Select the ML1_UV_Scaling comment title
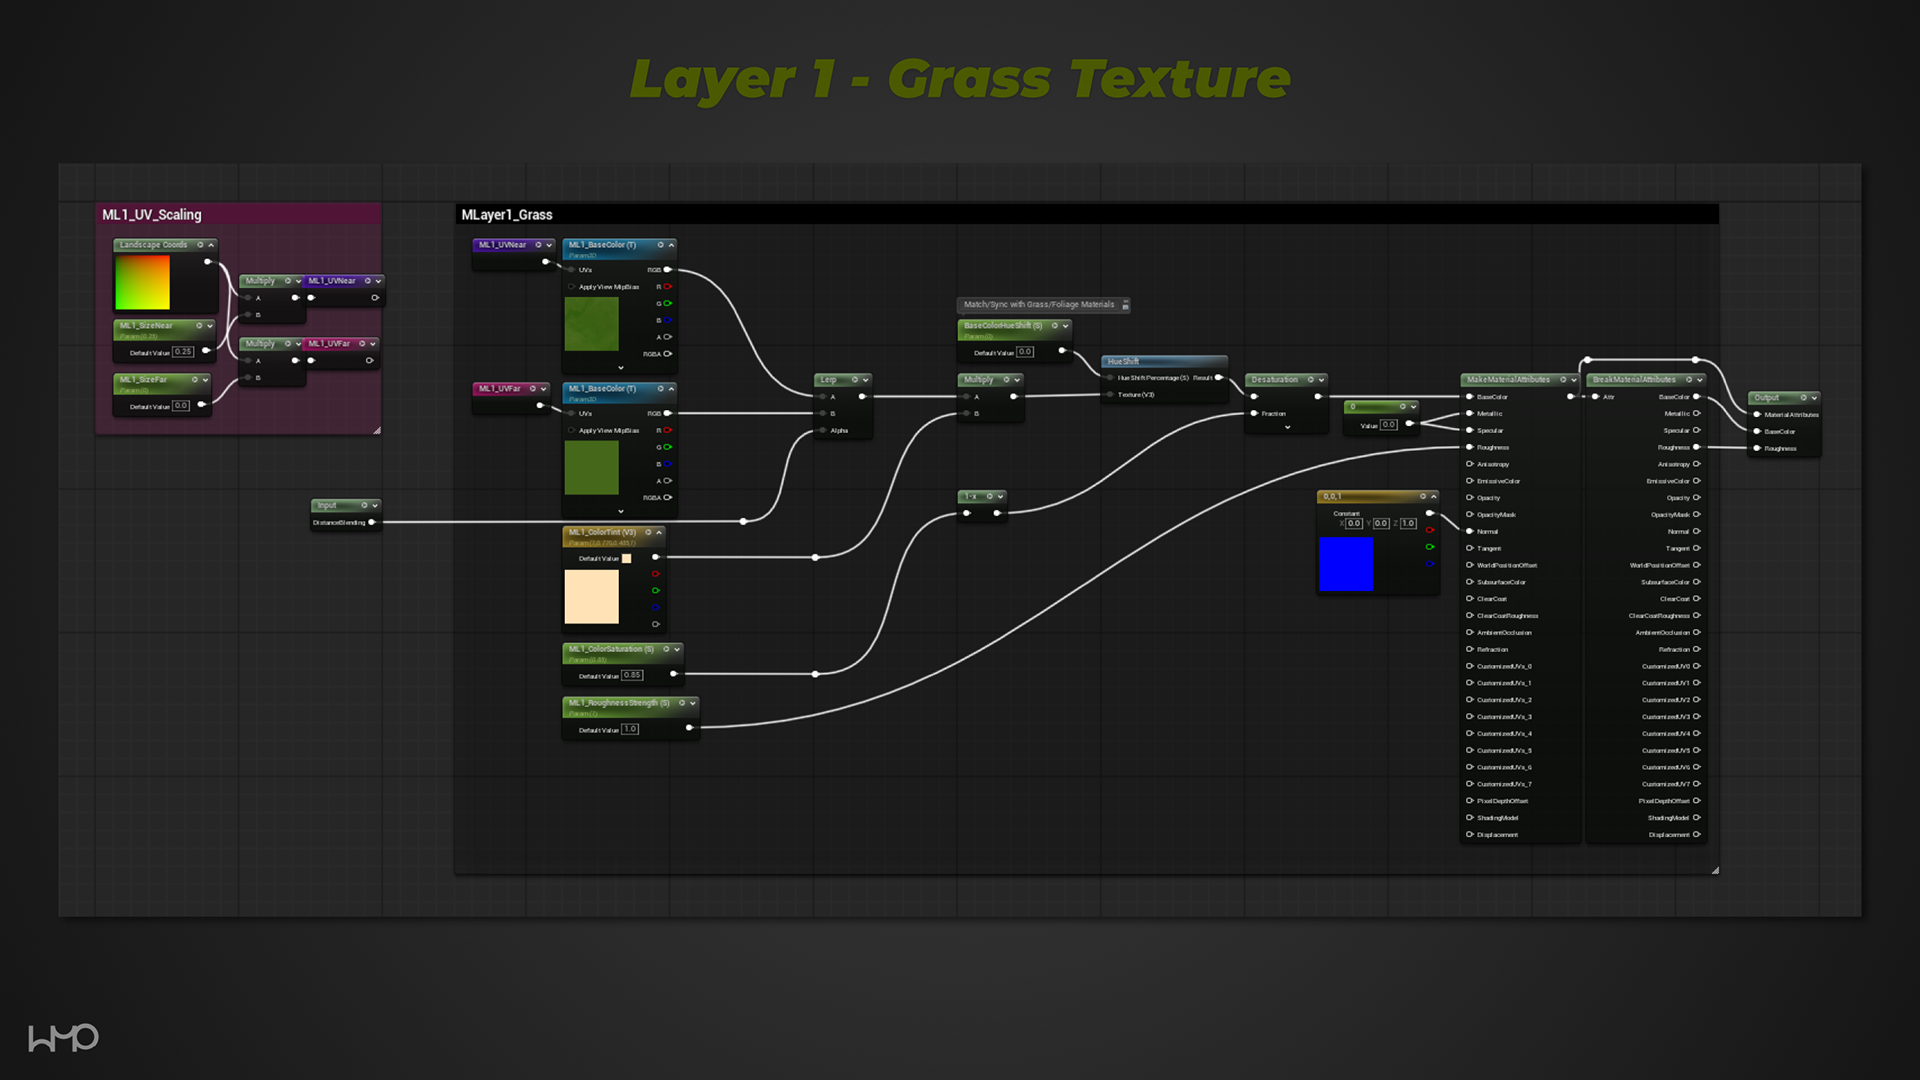 152,215
